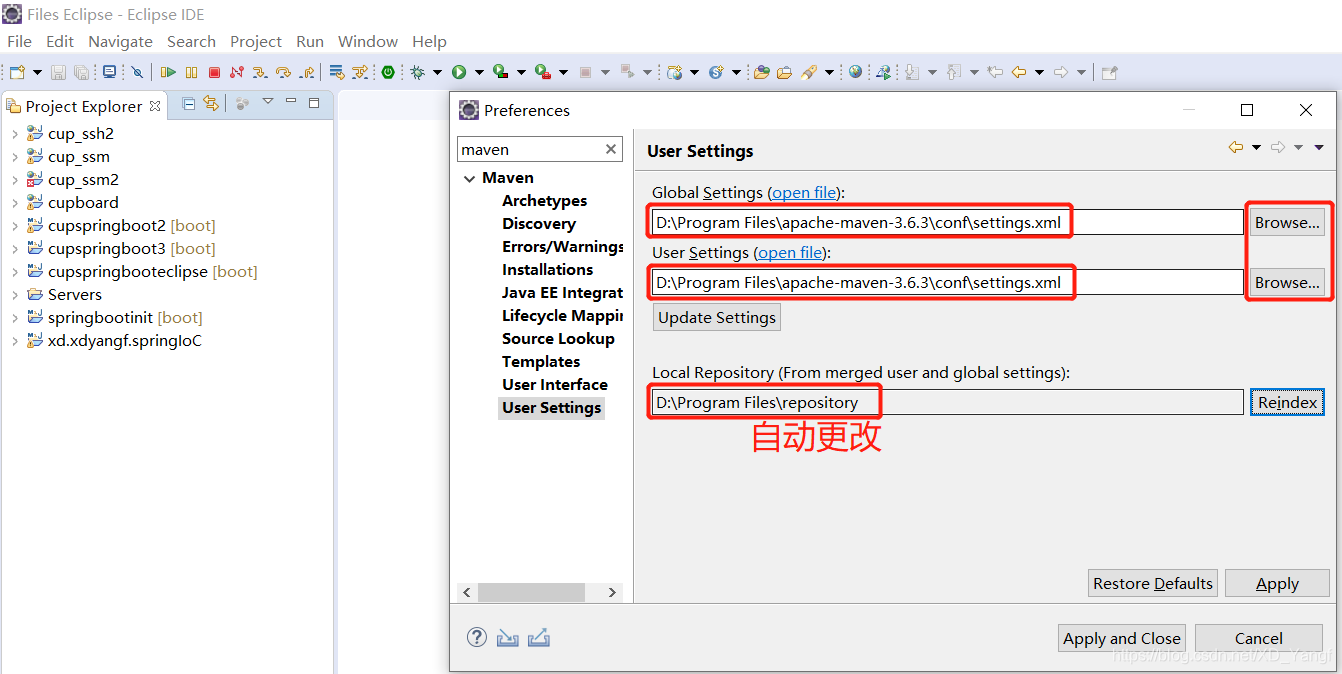Image resolution: width=1342 pixels, height=674 pixels.
Task: Click the Debug bug icon
Action: pos(417,72)
